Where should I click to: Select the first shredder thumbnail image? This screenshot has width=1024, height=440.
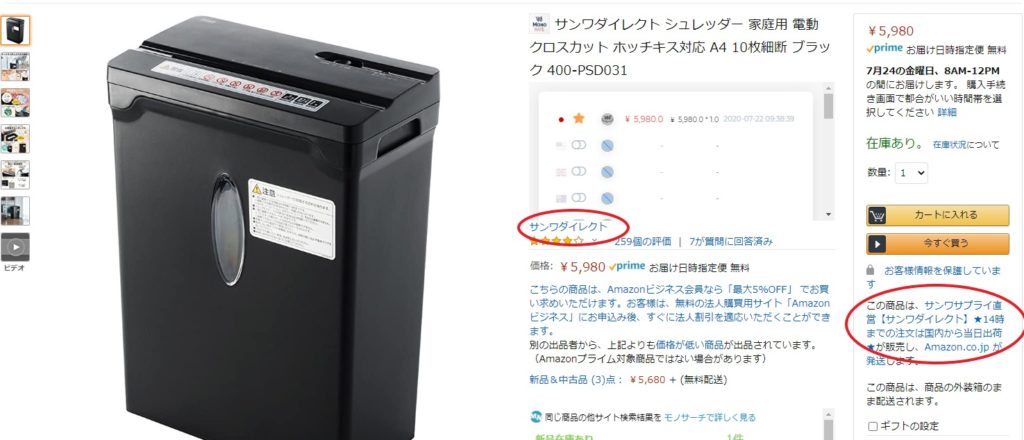[x=15, y=31]
